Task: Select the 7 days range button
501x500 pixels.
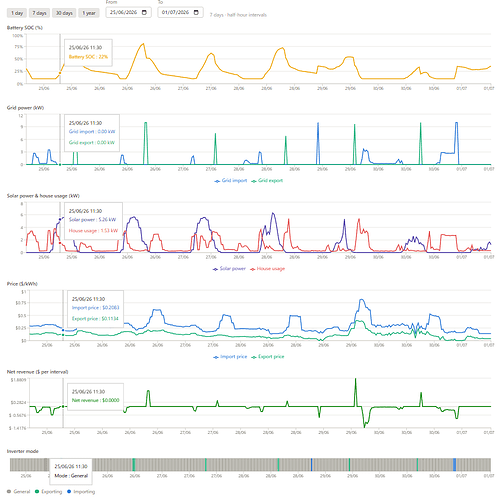Action: [x=39, y=13]
